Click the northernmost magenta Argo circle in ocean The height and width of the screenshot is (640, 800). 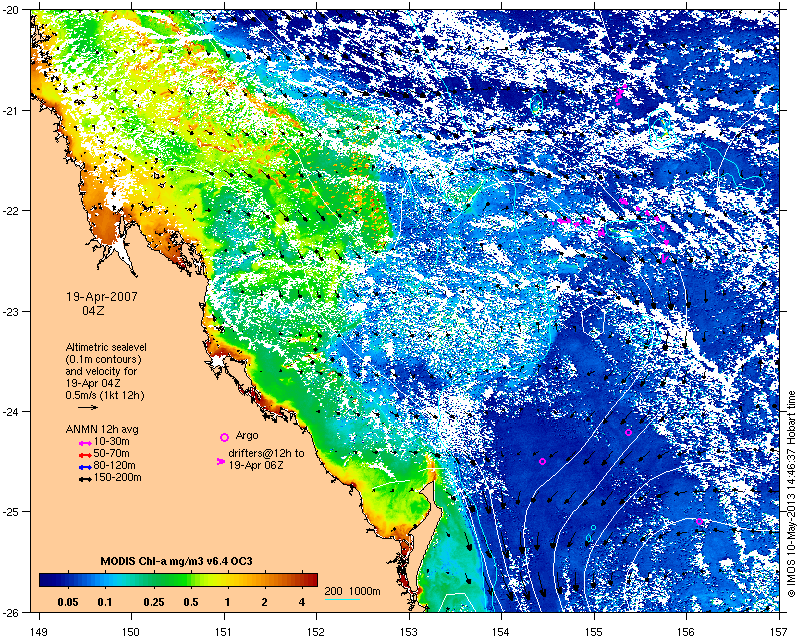pyautogui.click(x=629, y=432)
